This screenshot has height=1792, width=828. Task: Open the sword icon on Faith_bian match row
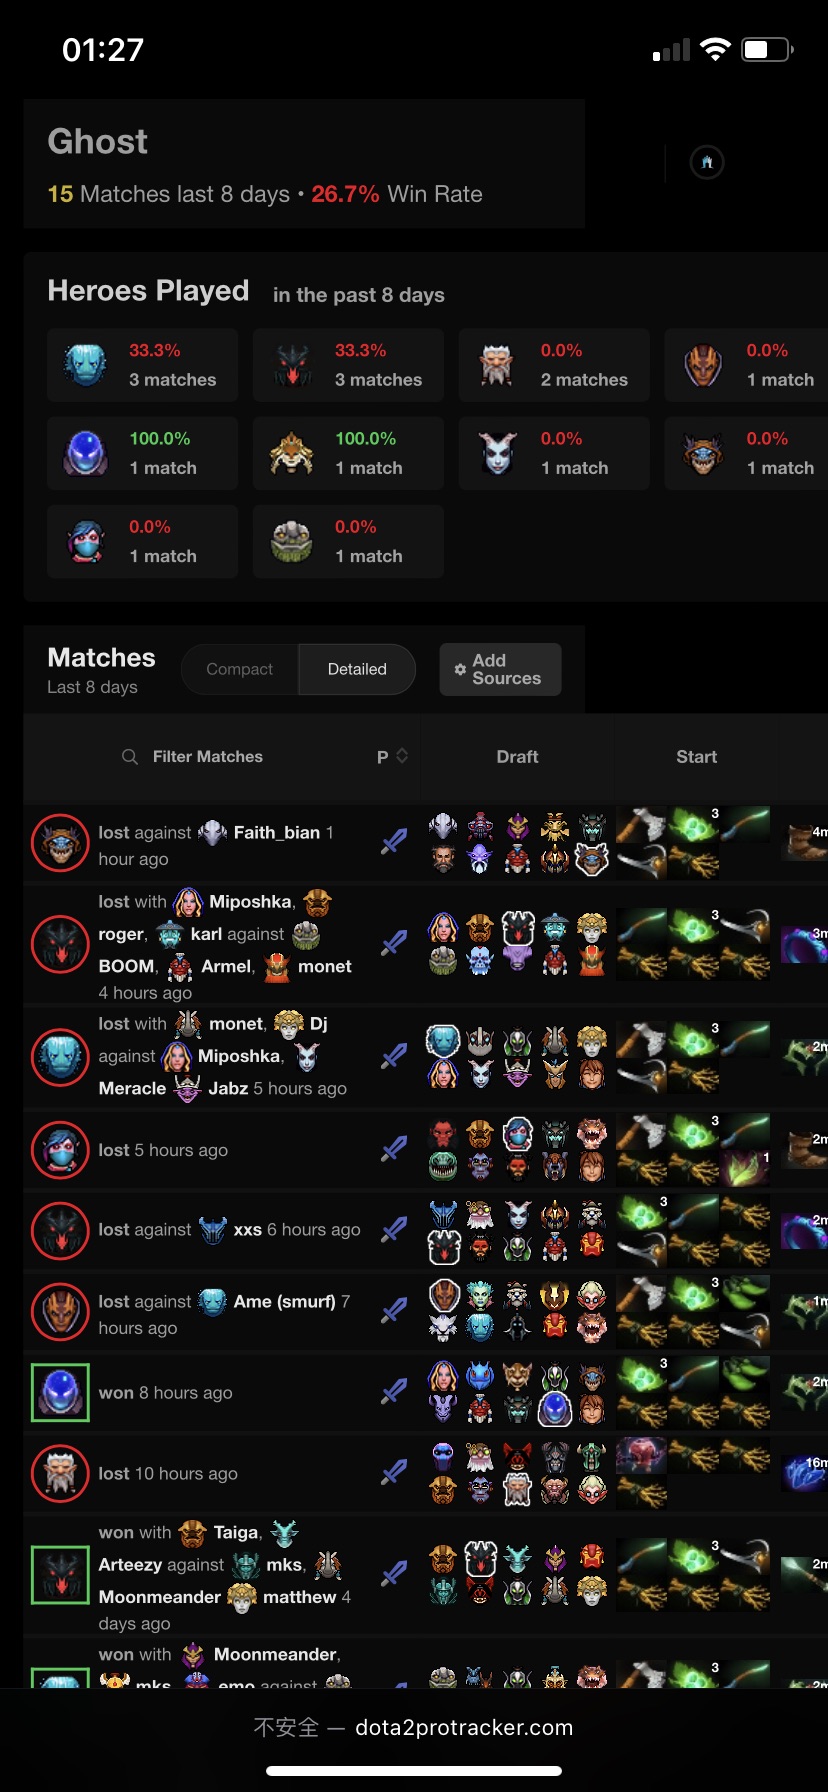(x=394, y=842)
